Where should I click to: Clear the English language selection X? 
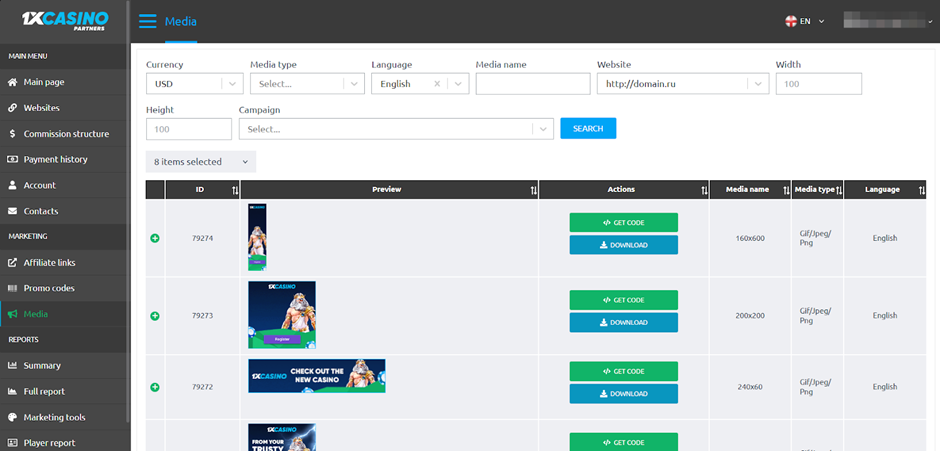click(437, 85)
